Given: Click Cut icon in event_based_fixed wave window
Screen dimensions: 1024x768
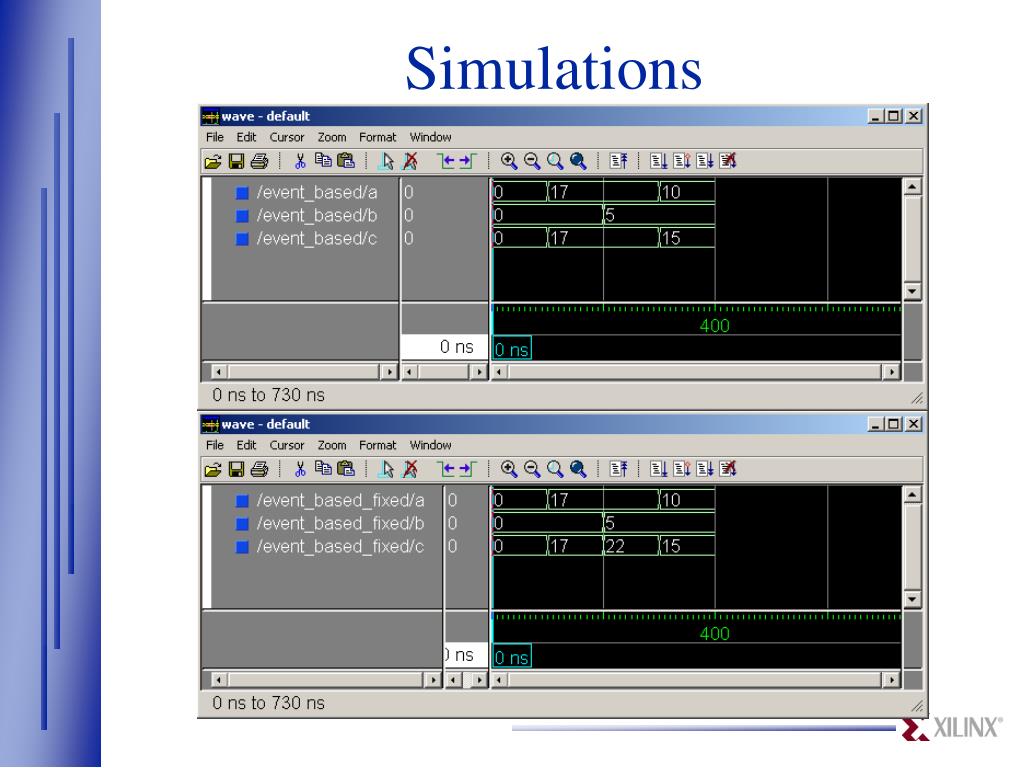Looking at the screenshot, I should (x=300, y=469).
